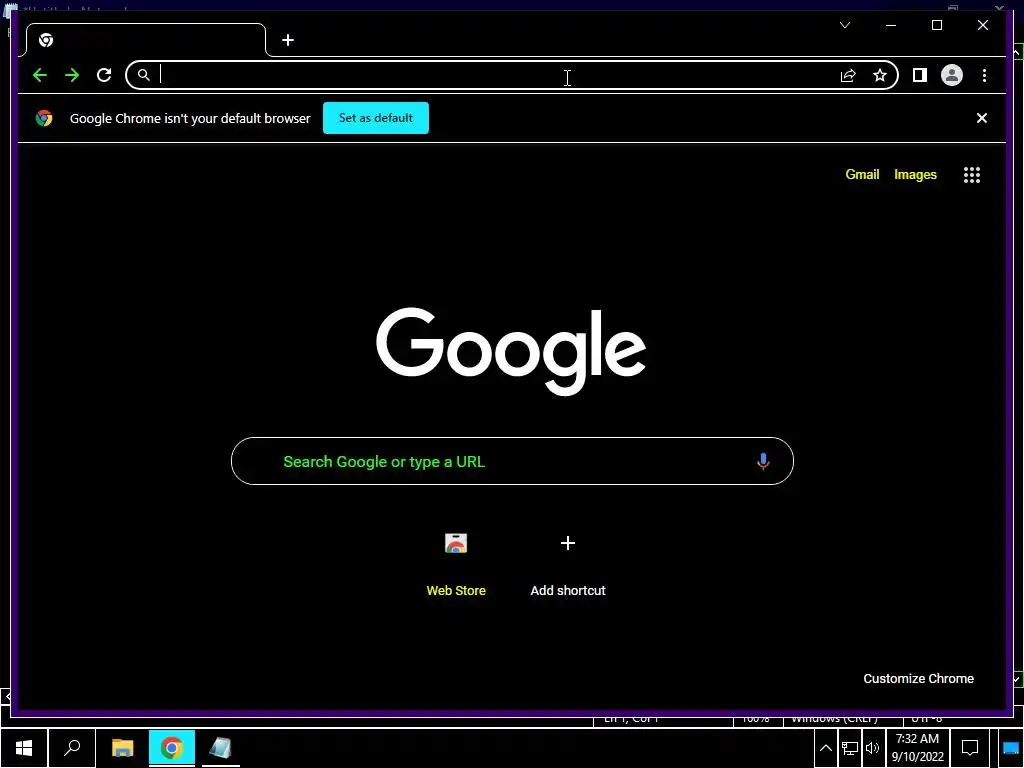Screen dimensions: 1024x768
Task: Bookmark this tab with the star icon
Action: tap(880, 75)
